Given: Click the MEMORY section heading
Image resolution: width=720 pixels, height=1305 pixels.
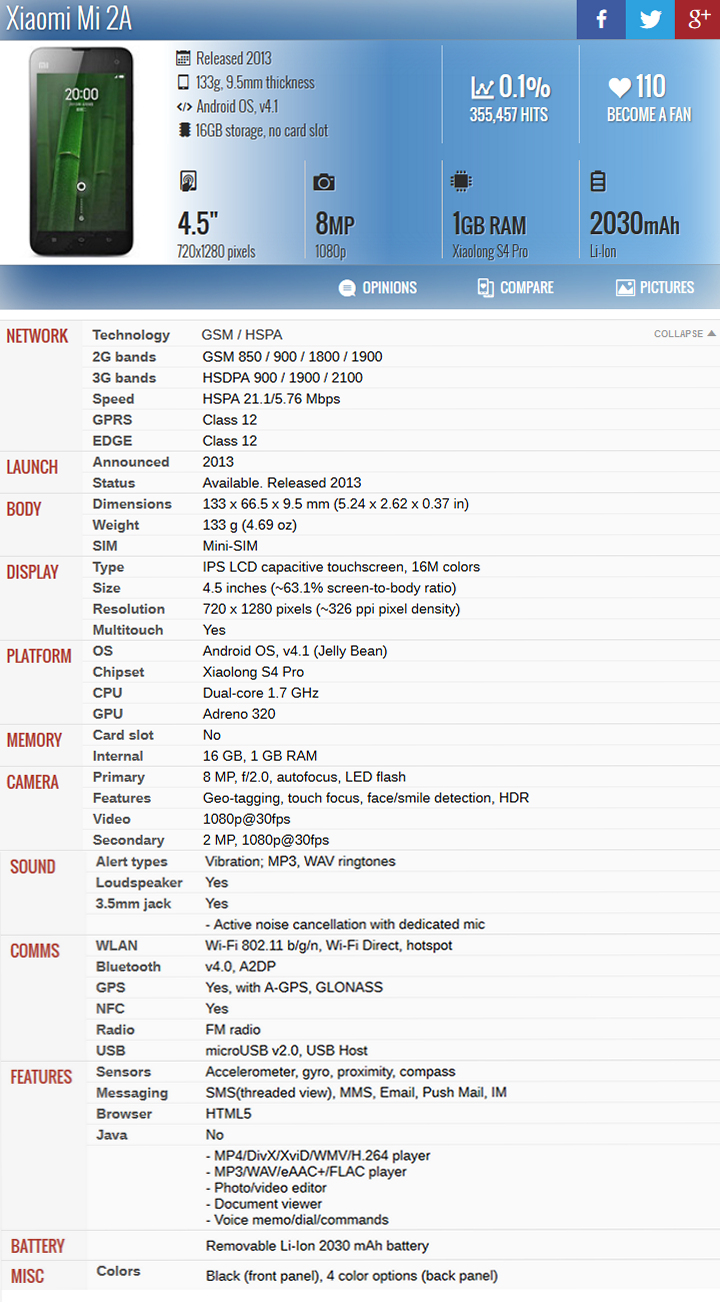Looking at the screenshot, I should click(x=34, y=740).
